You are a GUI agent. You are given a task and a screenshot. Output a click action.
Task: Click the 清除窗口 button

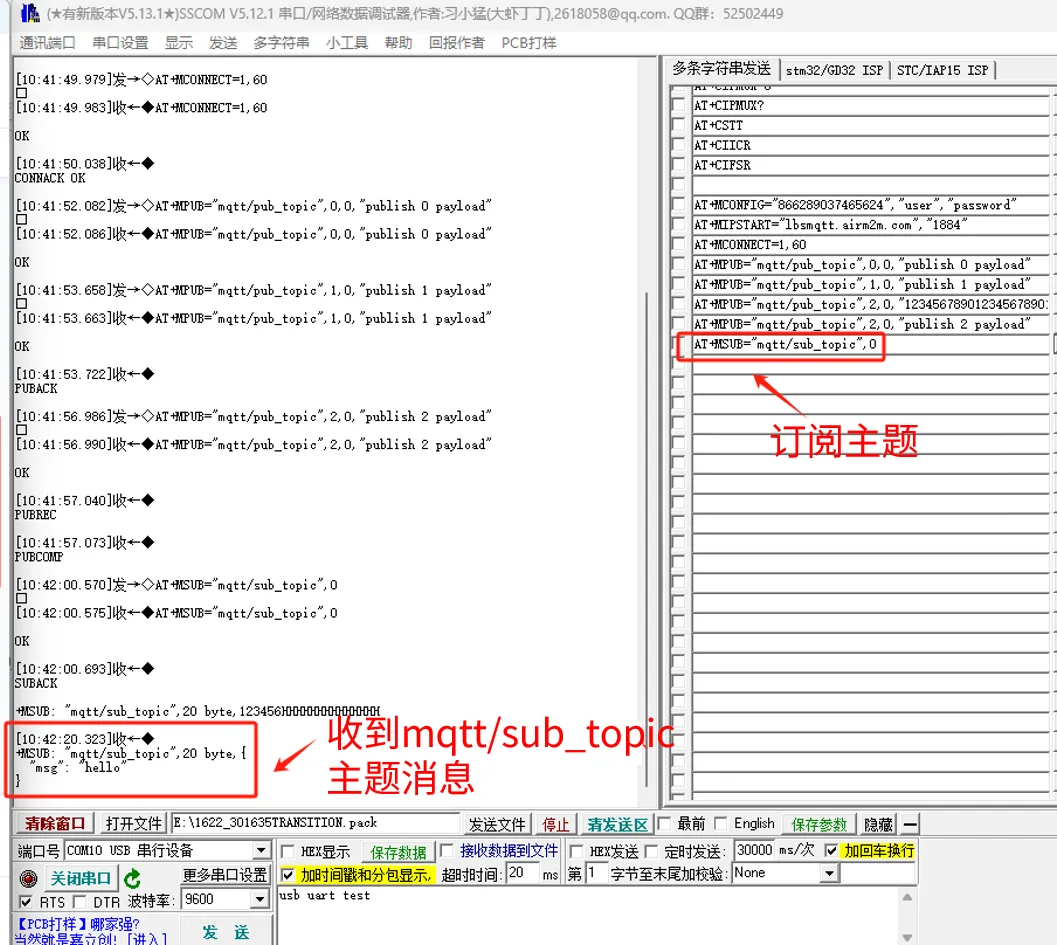[x=55, y=824]
